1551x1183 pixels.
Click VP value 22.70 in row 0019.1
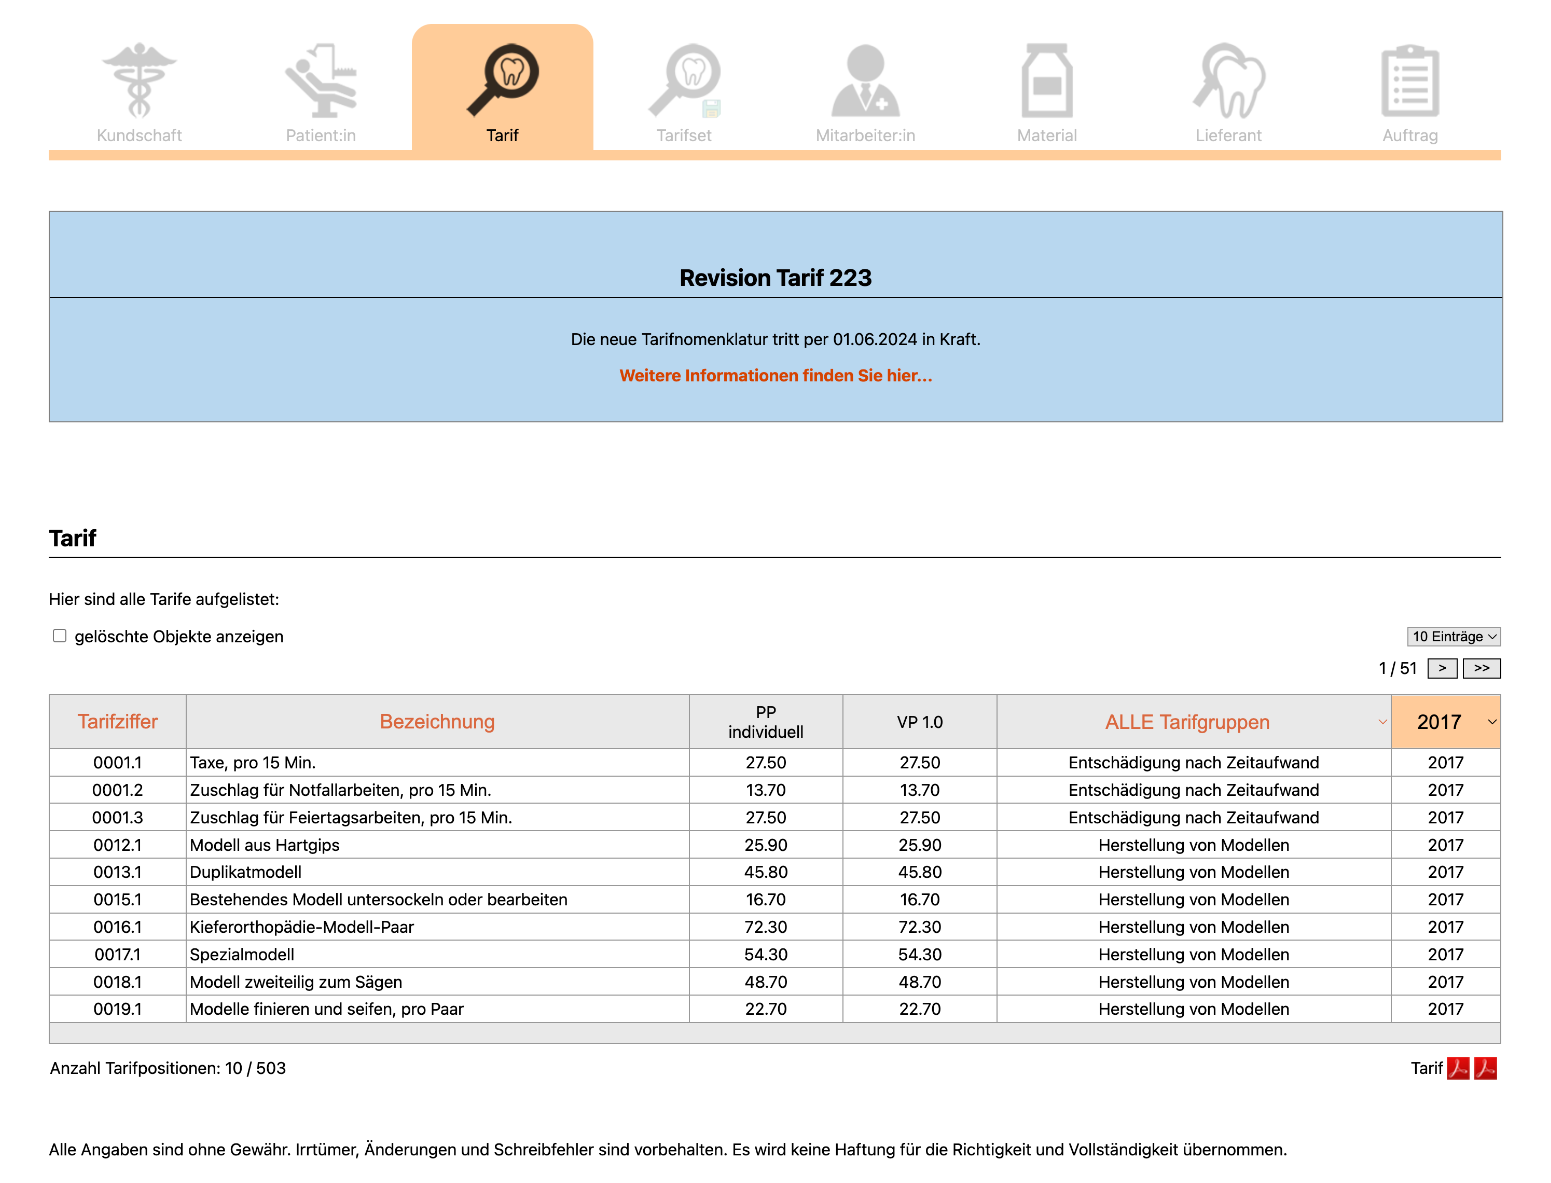click(920, 1010)
